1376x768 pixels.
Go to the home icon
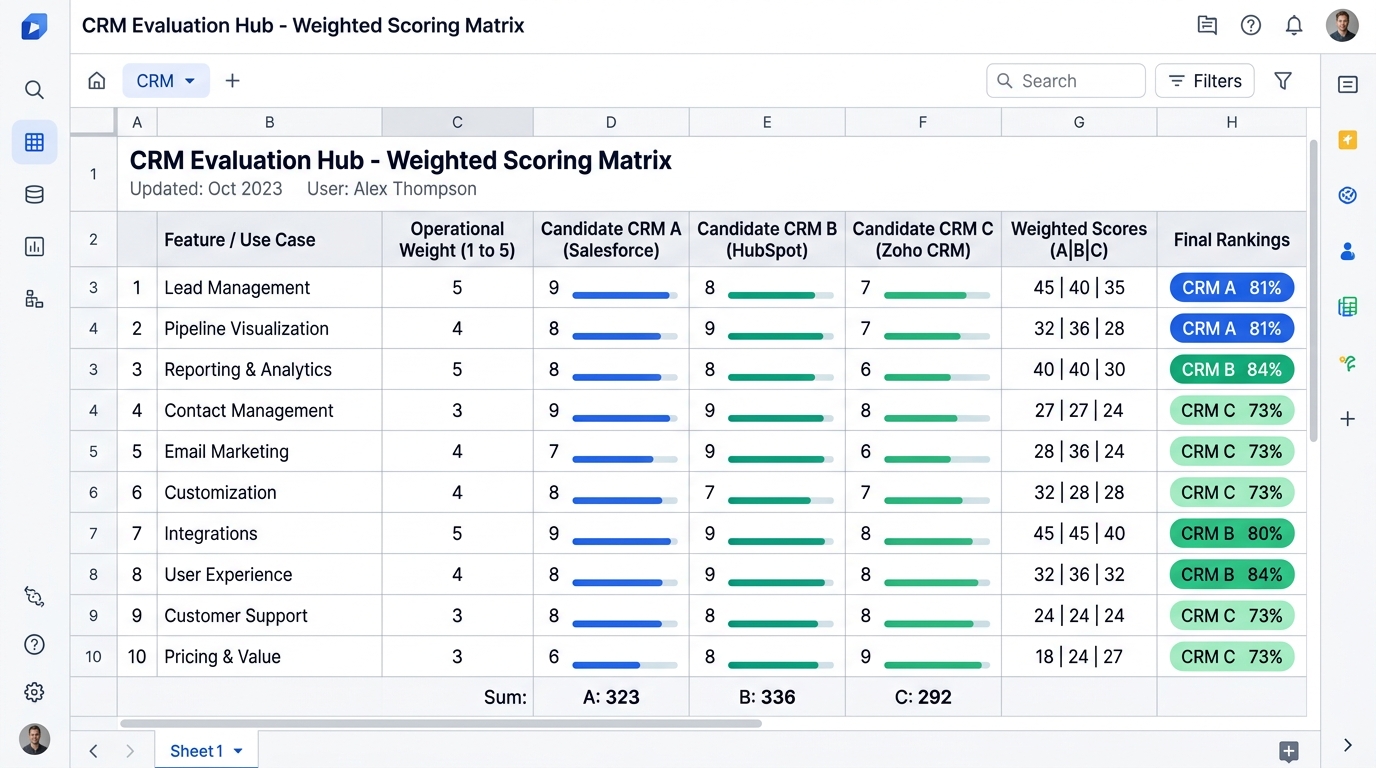coord(97,81)
